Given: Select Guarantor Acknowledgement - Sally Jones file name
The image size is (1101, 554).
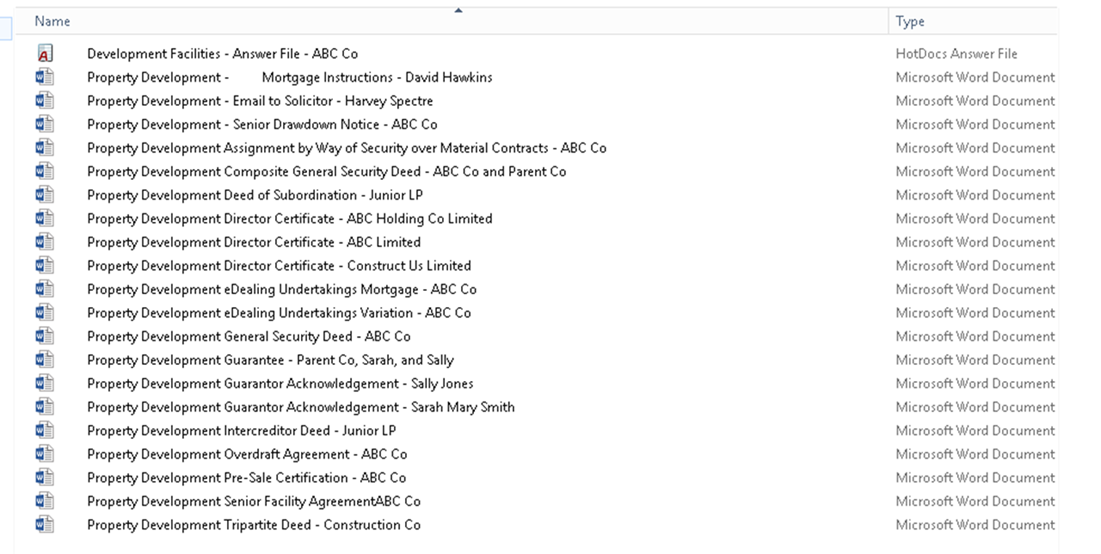Looking at the screenshot, I should [280, 383].
